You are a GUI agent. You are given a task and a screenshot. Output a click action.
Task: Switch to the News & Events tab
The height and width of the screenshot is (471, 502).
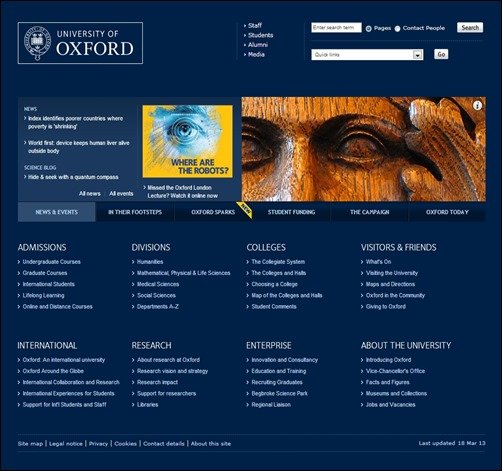(57, 212)
